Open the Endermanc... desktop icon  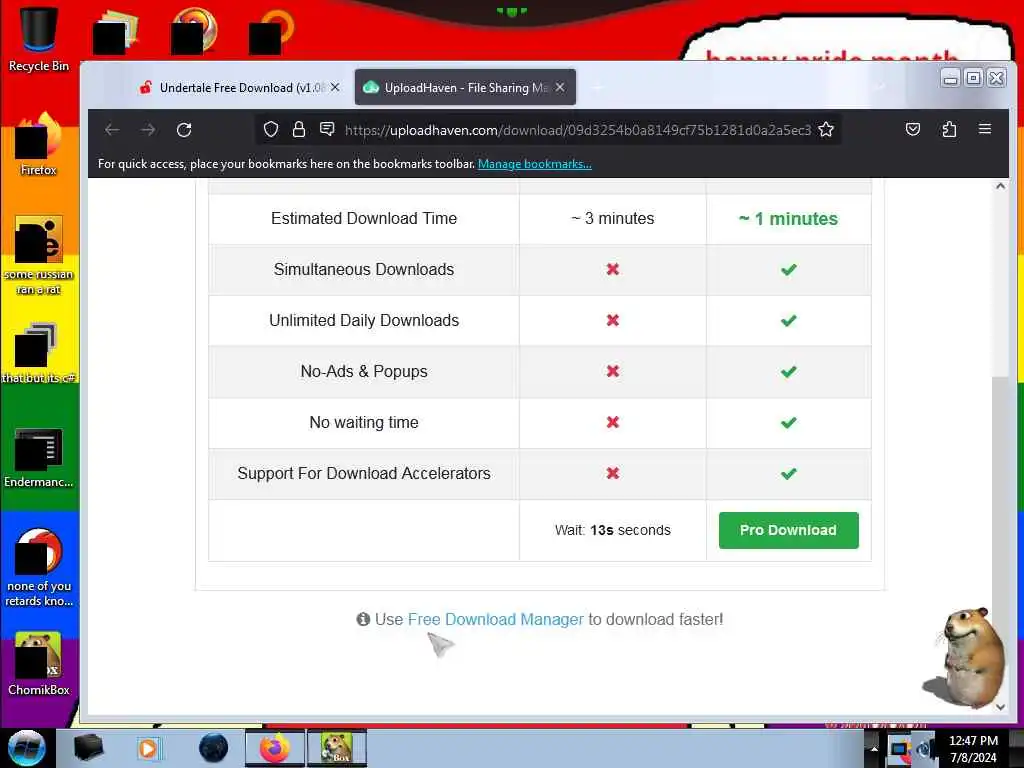point(39,457)
